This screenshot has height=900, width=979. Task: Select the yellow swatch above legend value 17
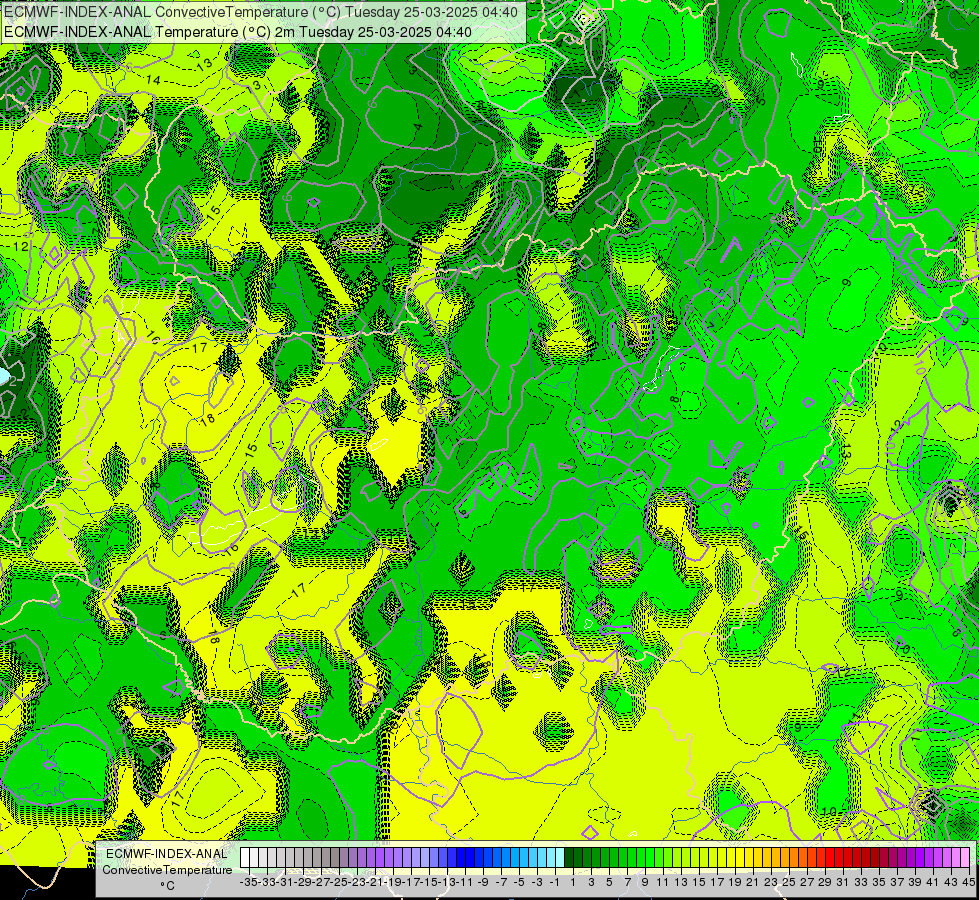pyautogui.click(x=713, y=858)
